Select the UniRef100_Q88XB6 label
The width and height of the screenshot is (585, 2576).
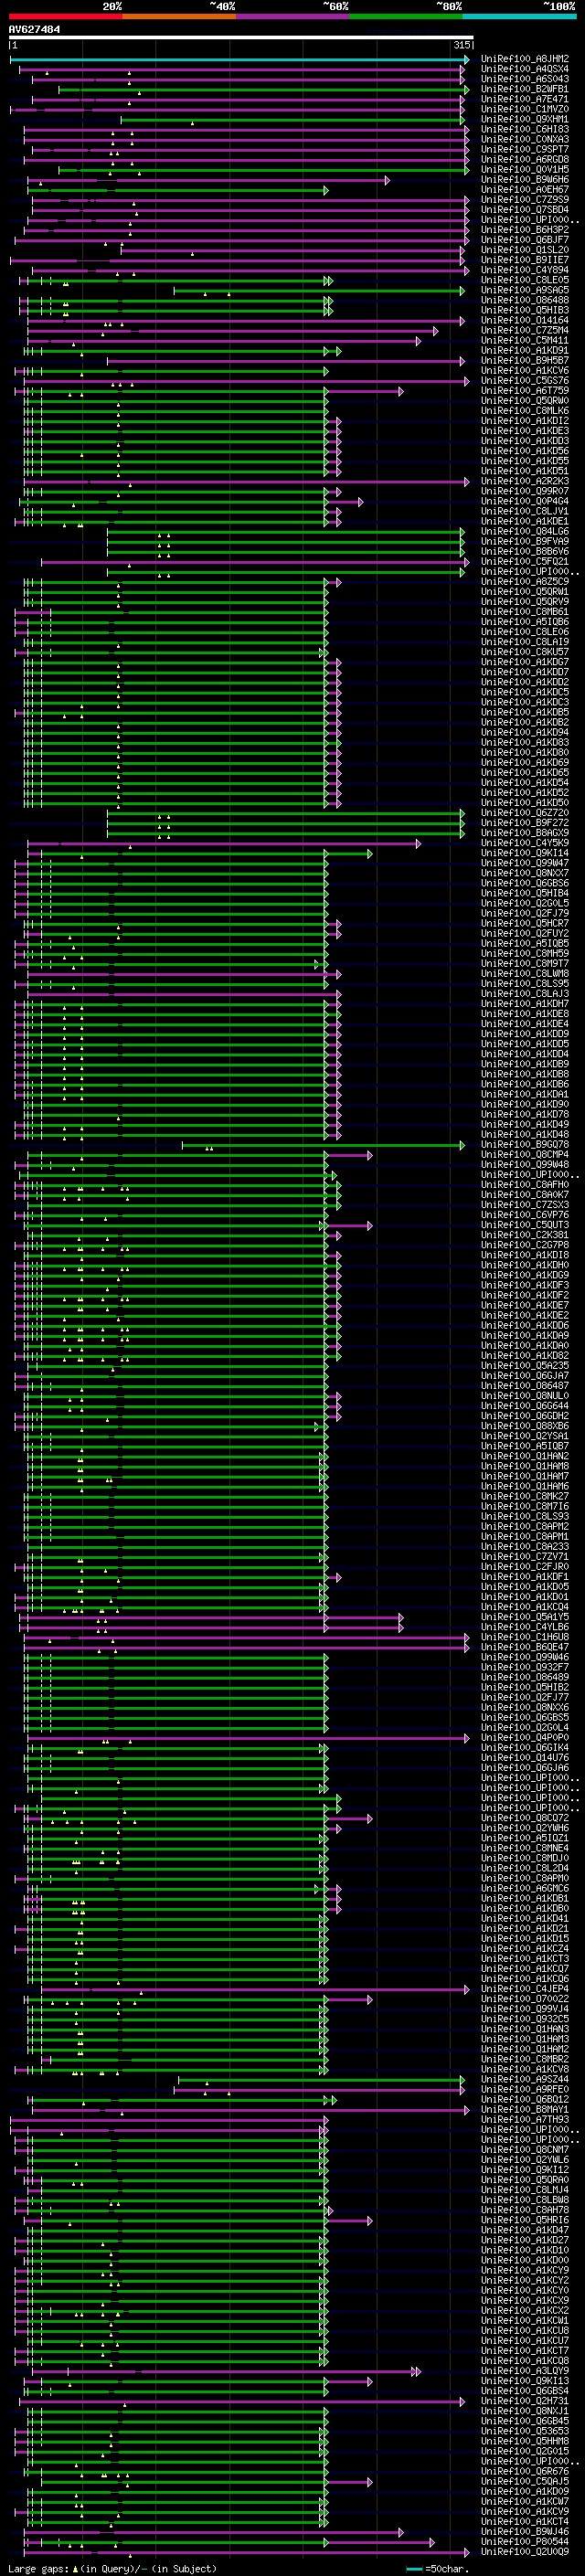click(x=525, y=1425)
